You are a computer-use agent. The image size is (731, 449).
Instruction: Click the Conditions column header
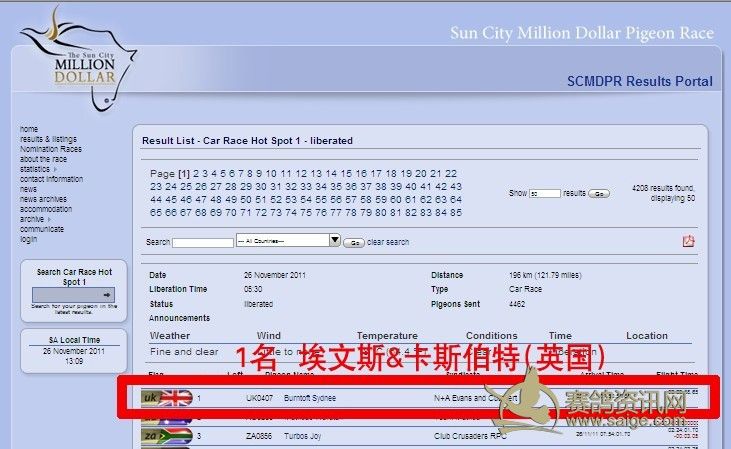491,336
